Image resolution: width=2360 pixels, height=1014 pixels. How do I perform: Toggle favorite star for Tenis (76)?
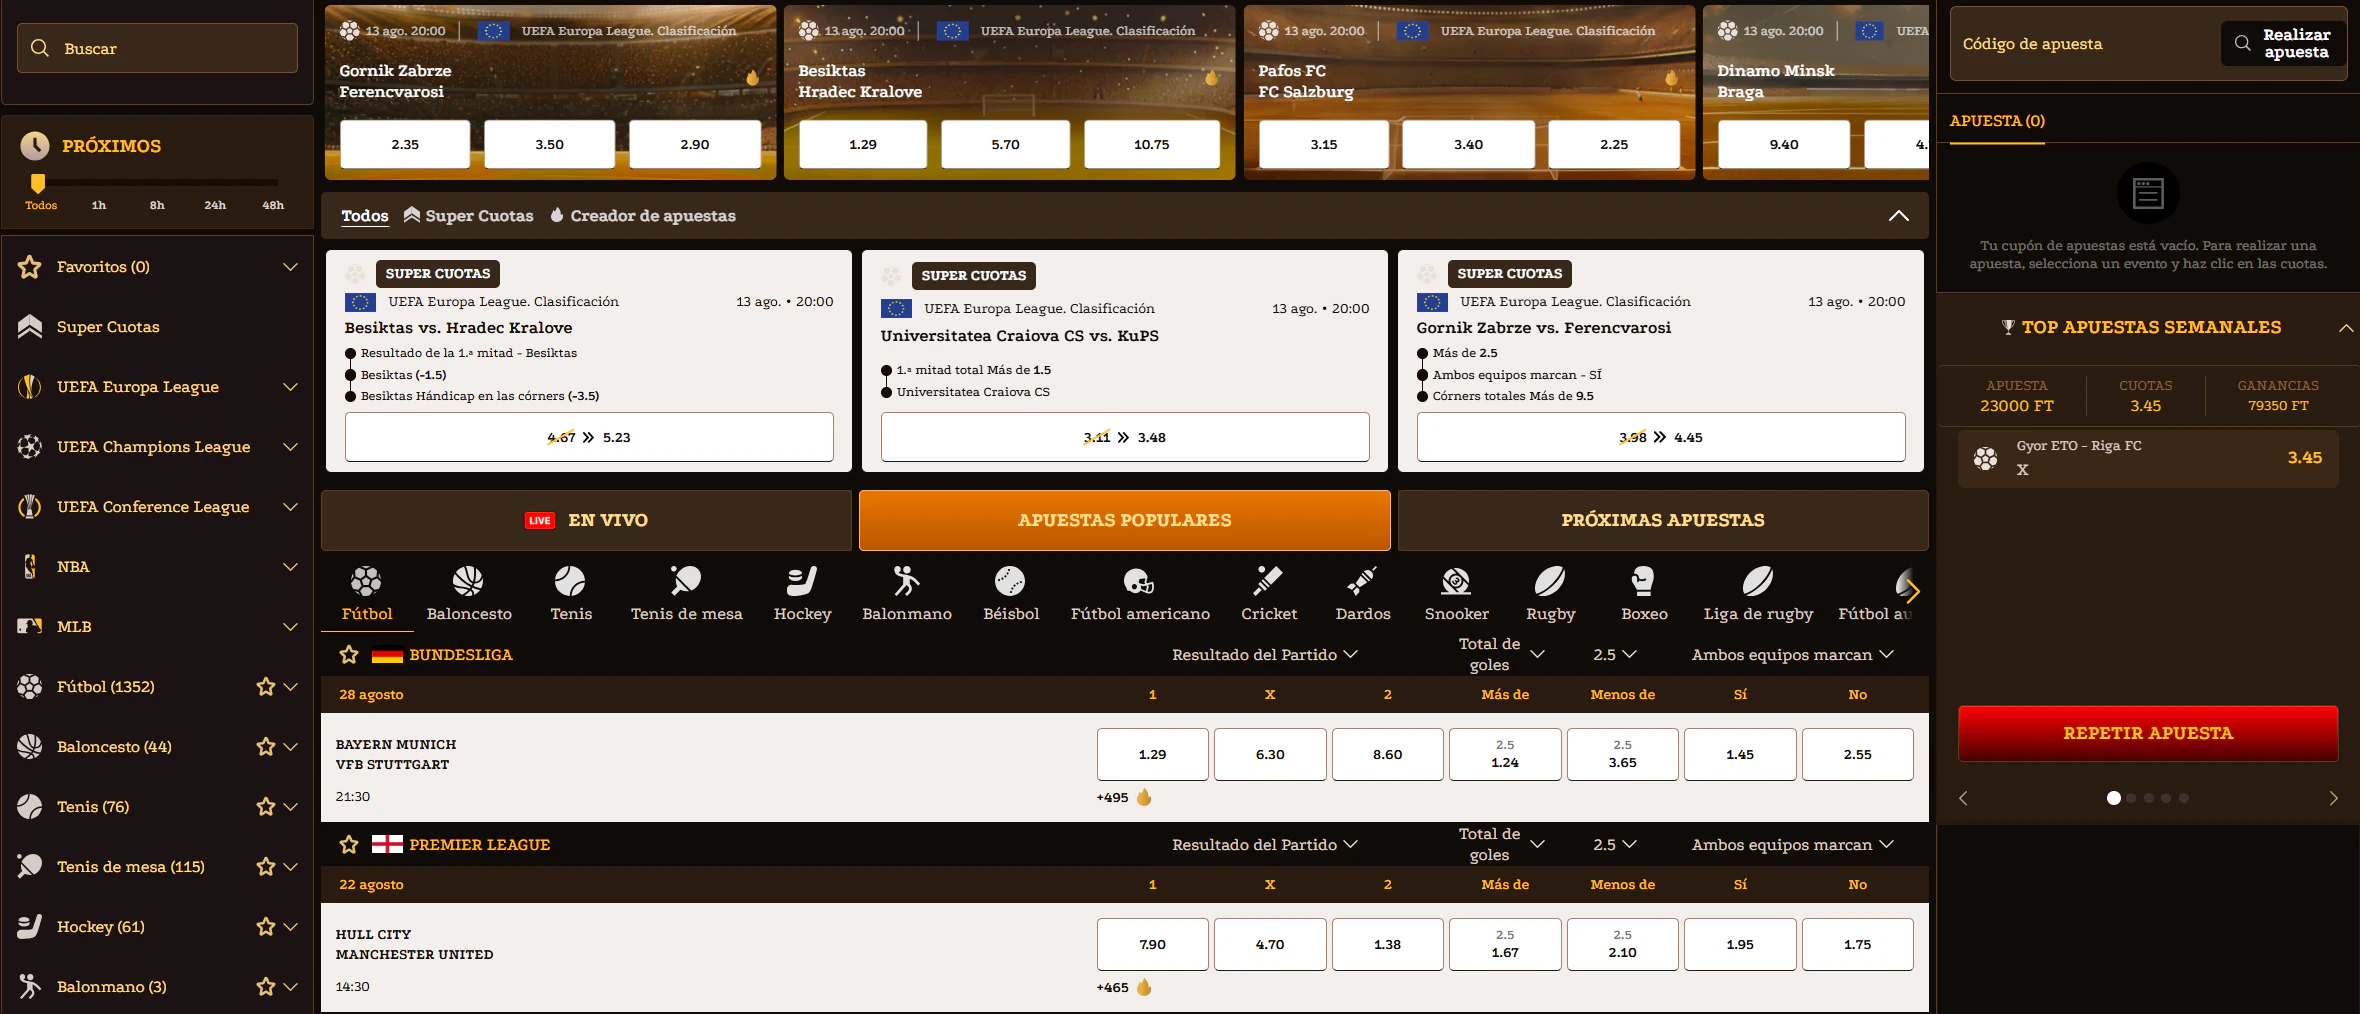tap(265, 807)
